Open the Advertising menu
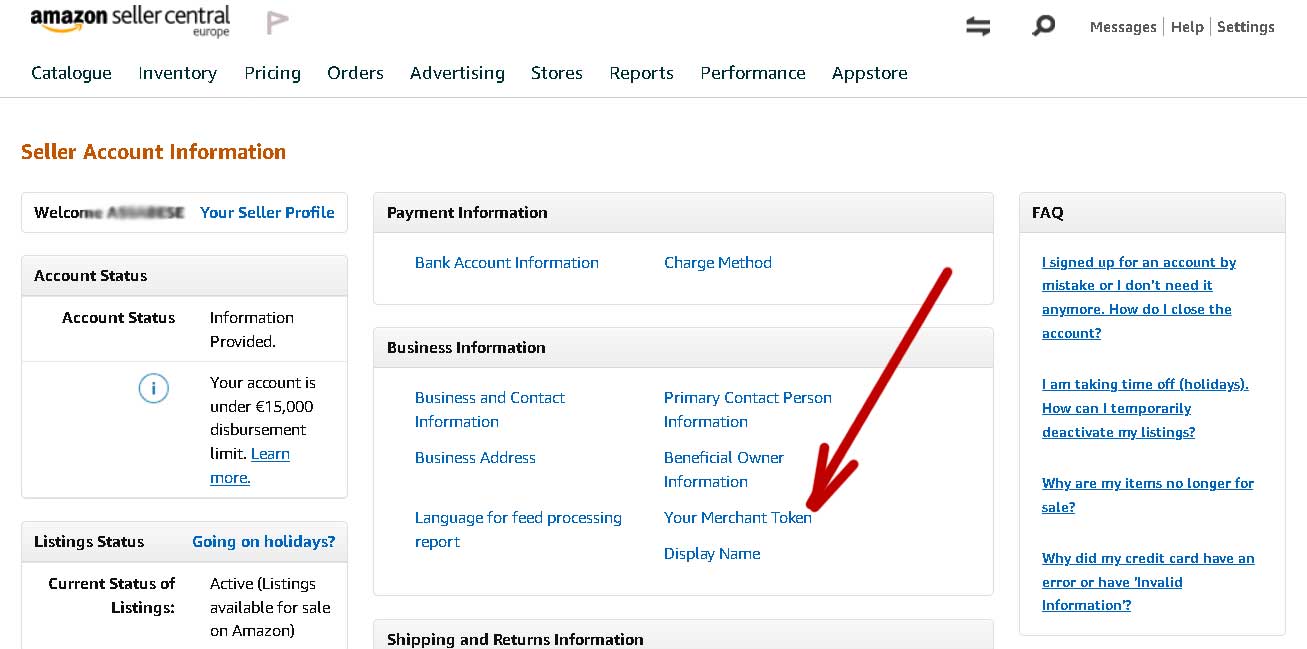Image resolution: width=1307 pixels, height=649 pixels. click(x=457, y=73)
